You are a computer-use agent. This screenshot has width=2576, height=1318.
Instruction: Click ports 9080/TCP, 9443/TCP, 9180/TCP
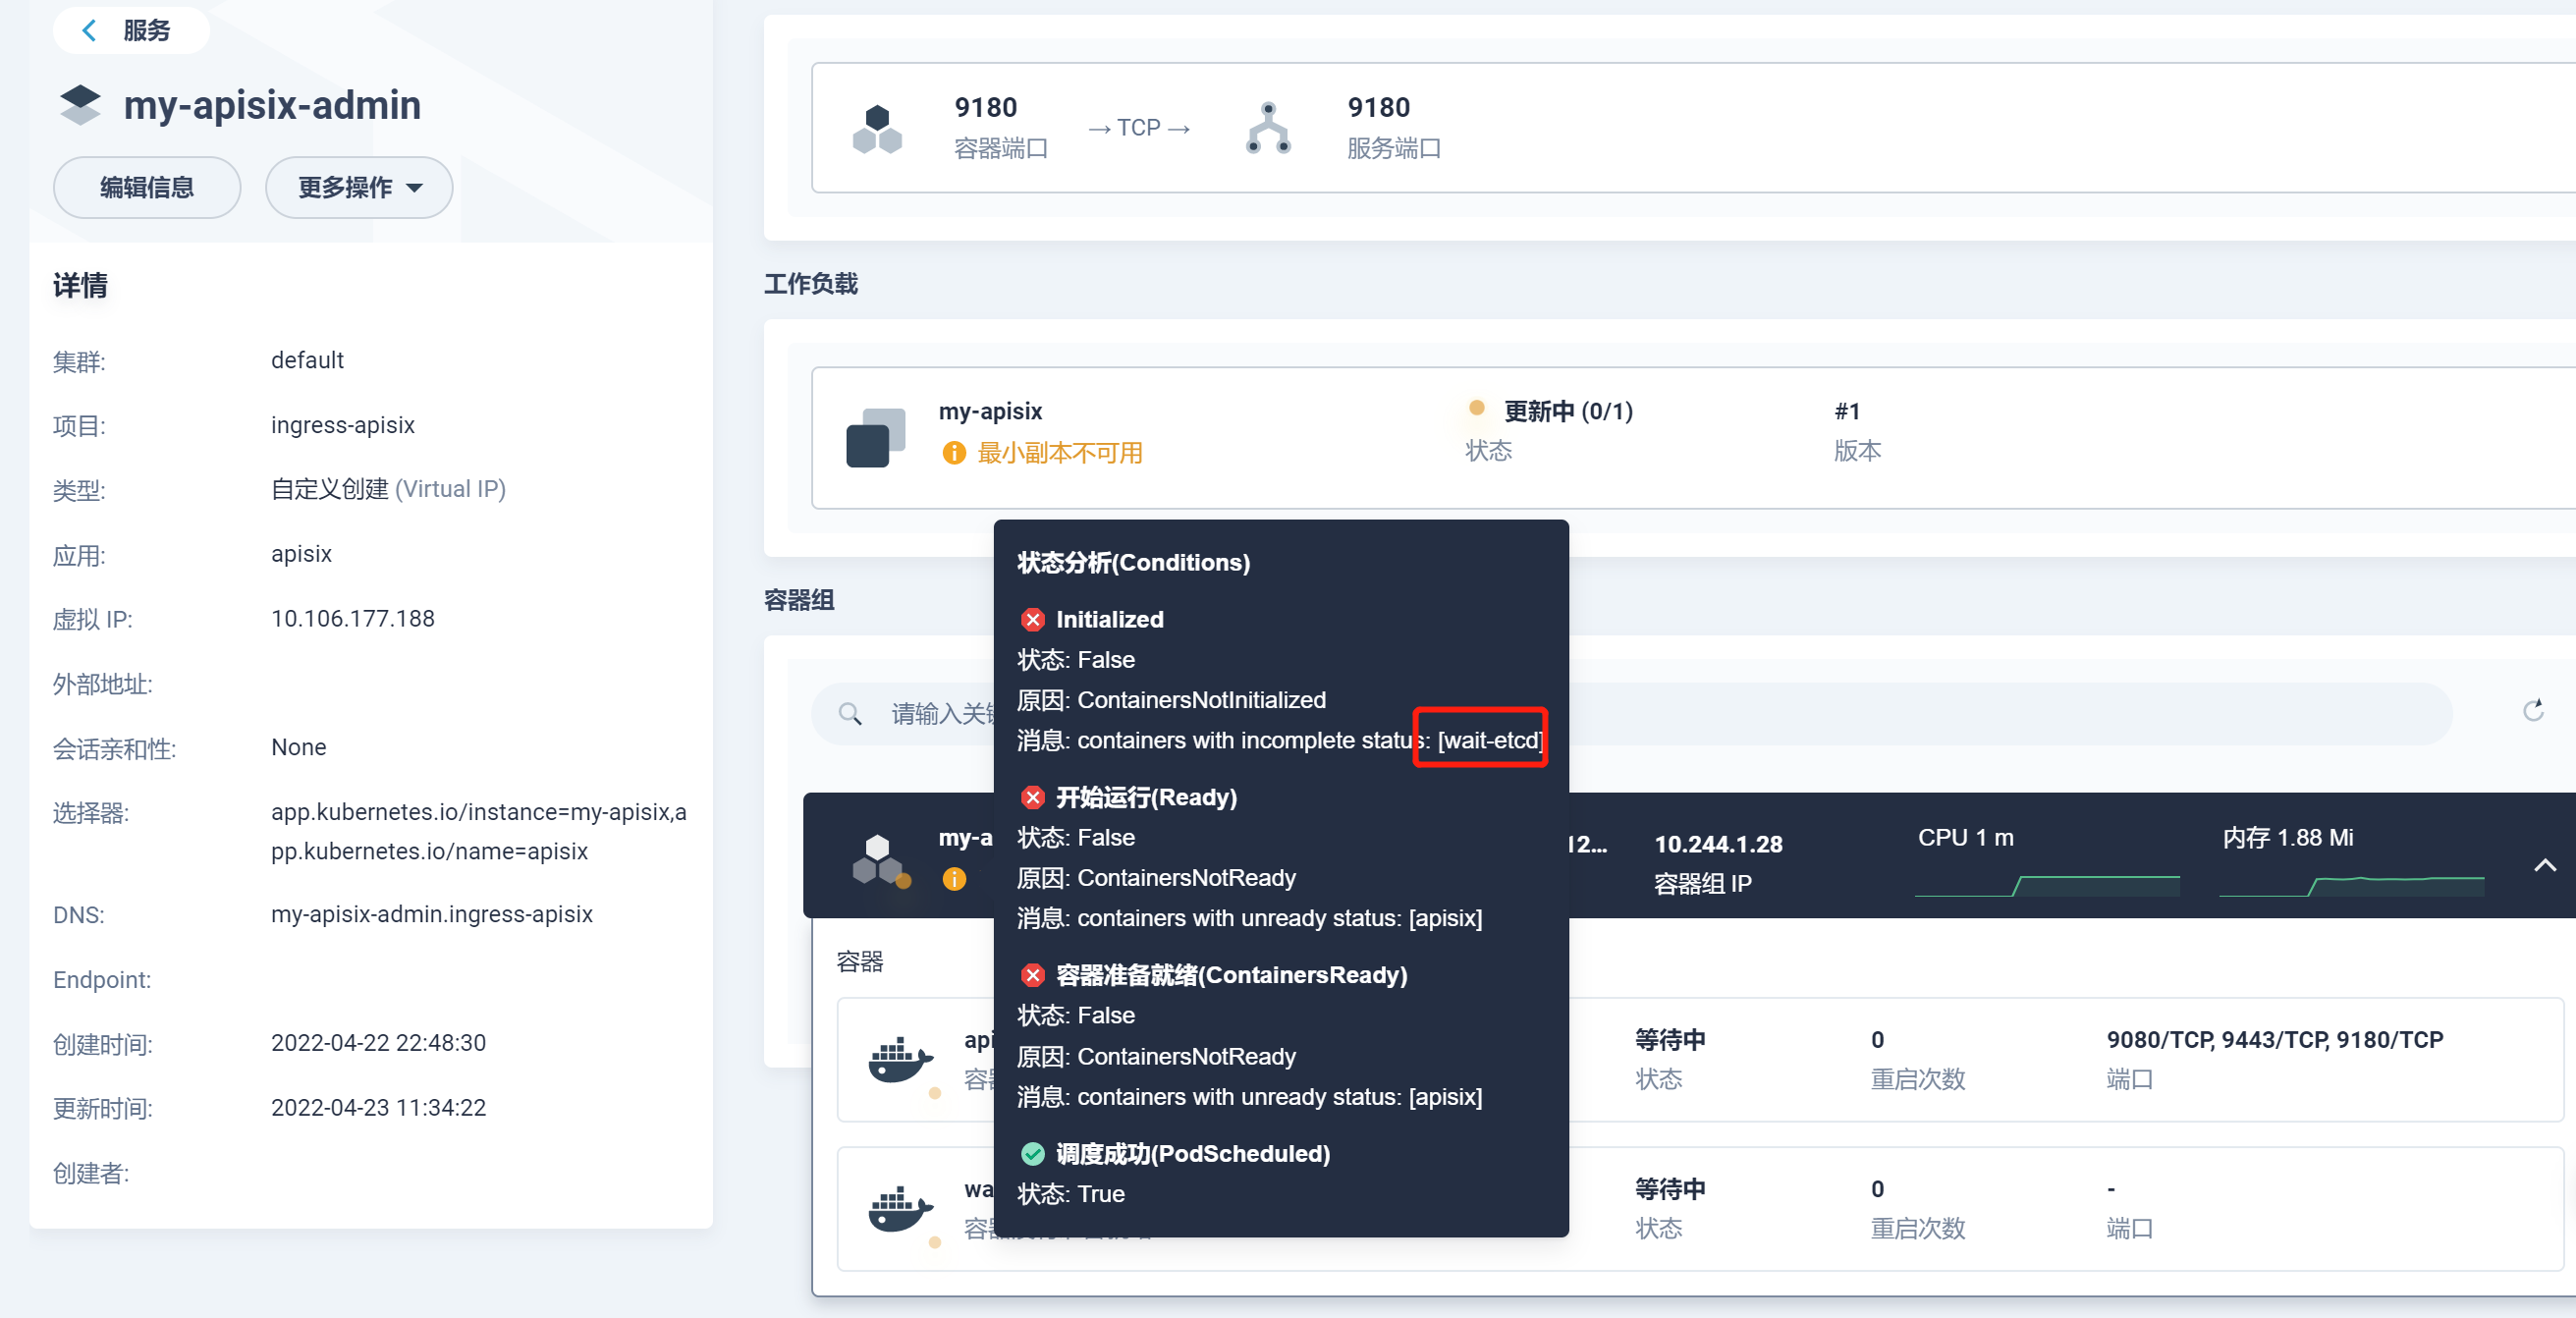pos(2274,1040)
